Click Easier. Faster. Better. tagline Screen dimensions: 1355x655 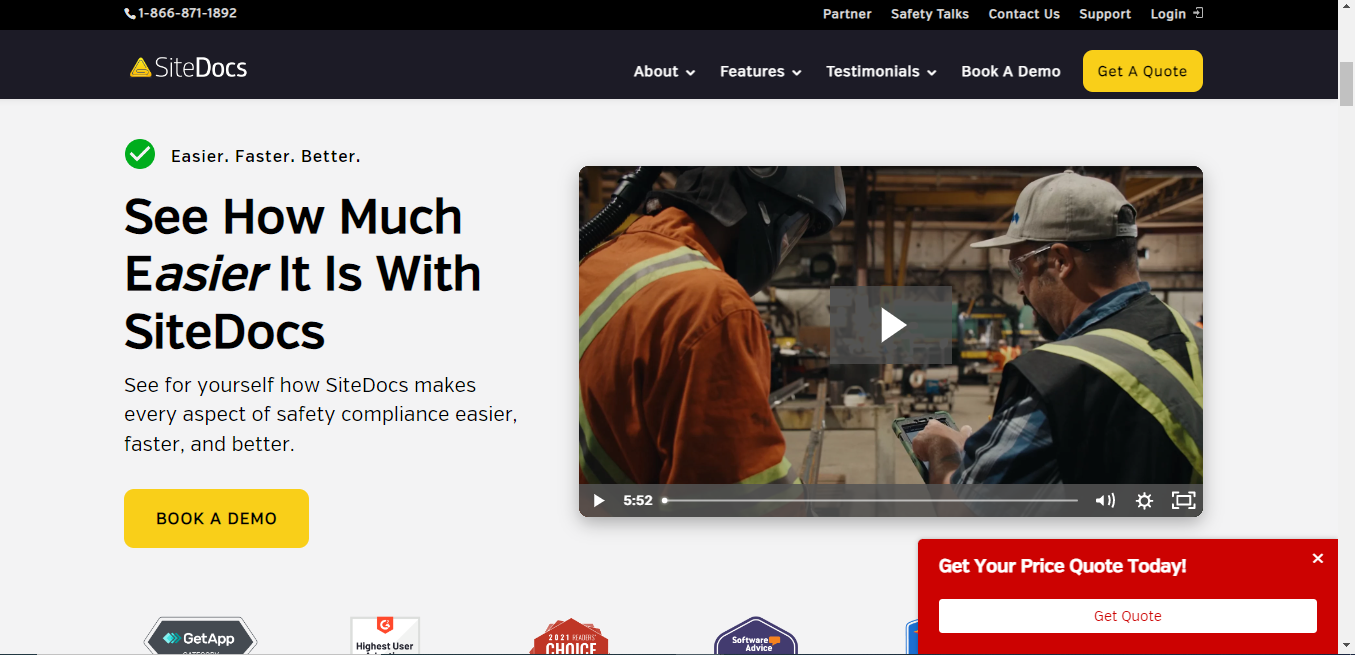coord(266,156)
